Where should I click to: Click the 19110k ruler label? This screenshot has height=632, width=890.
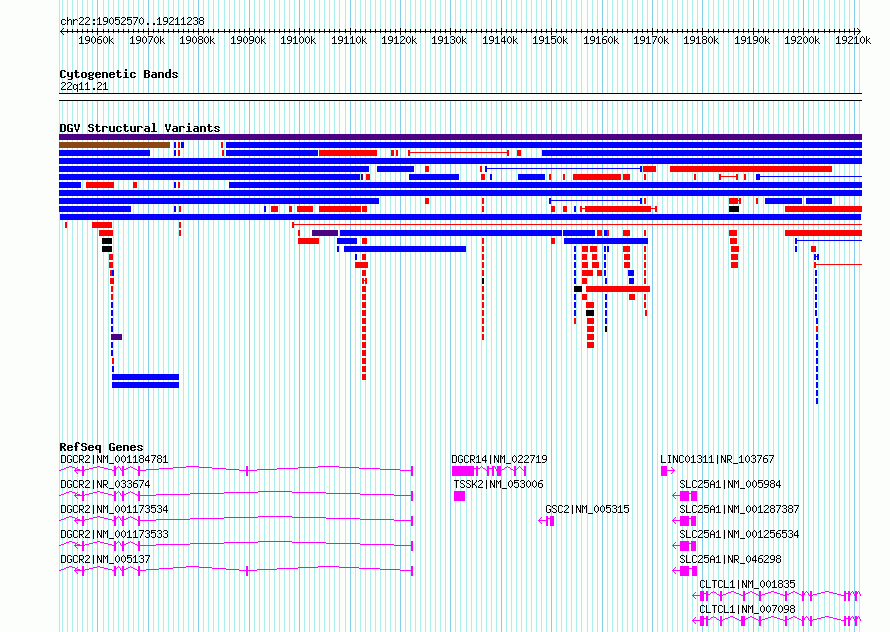coord(349,40)
